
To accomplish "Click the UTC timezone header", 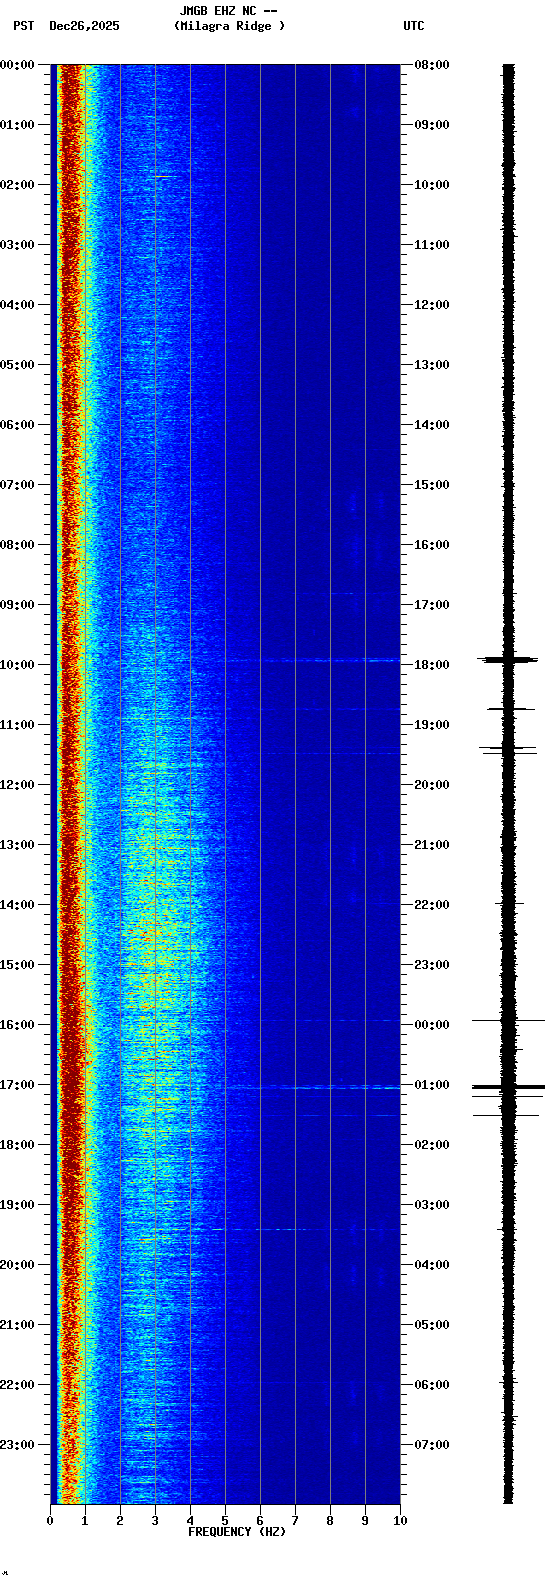I will pyautogui.click(x=414, y=26).
